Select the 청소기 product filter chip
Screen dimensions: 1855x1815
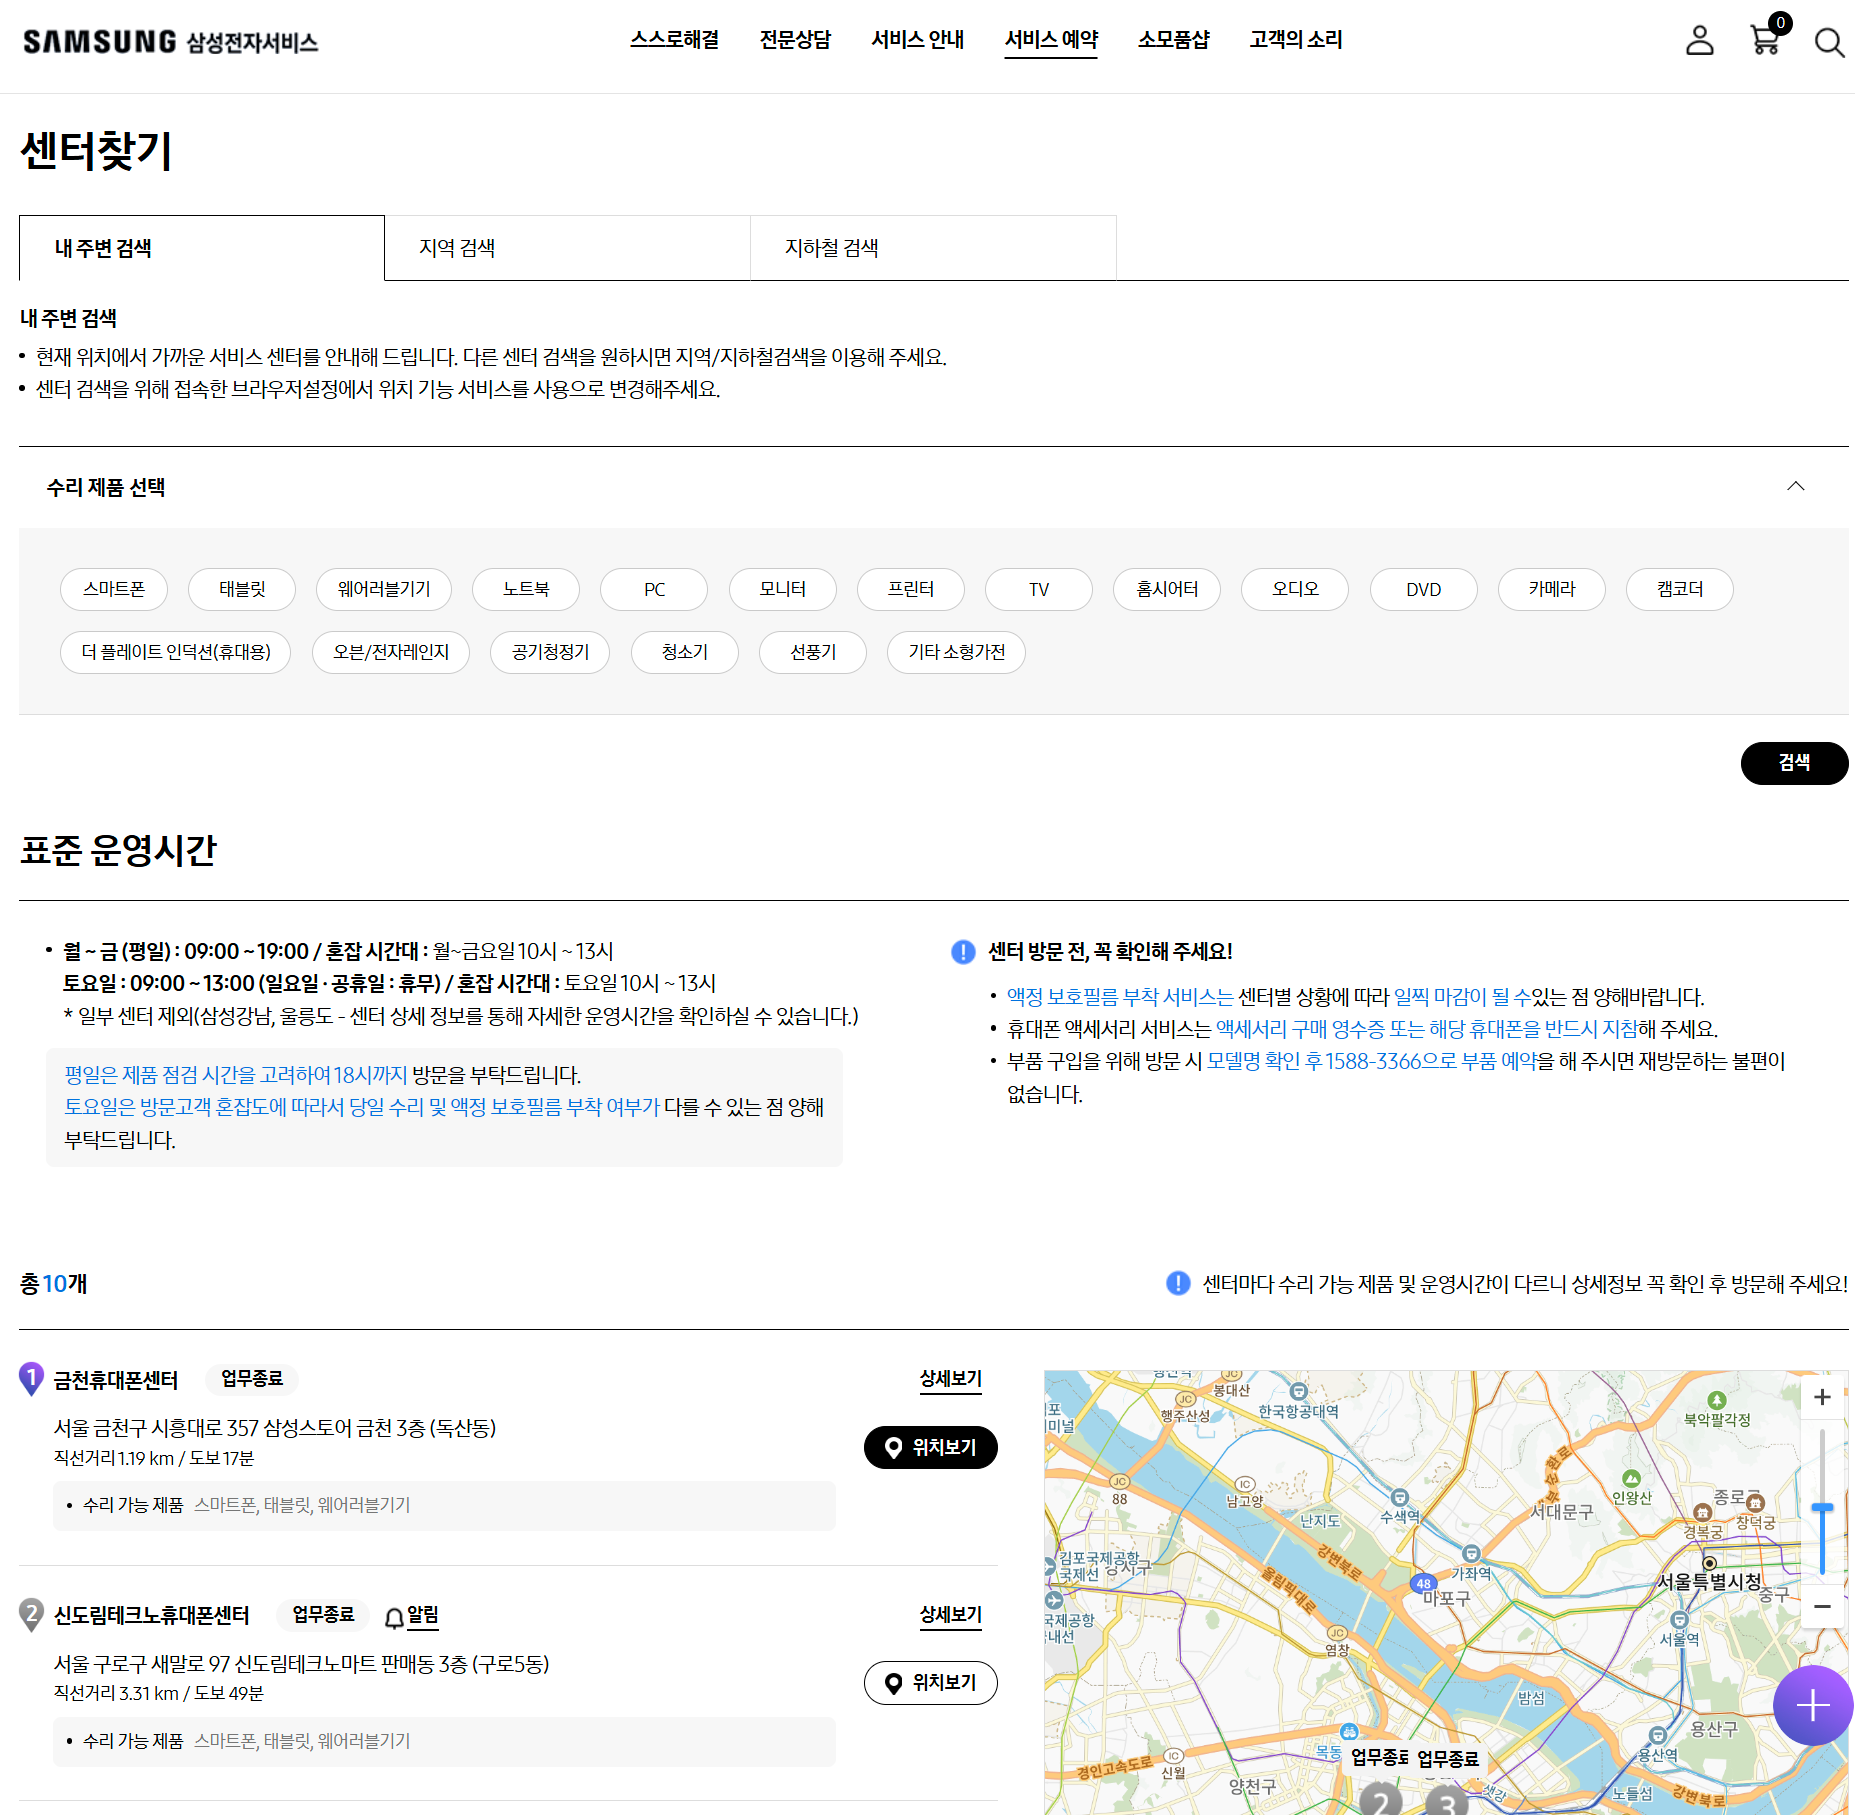684,652
